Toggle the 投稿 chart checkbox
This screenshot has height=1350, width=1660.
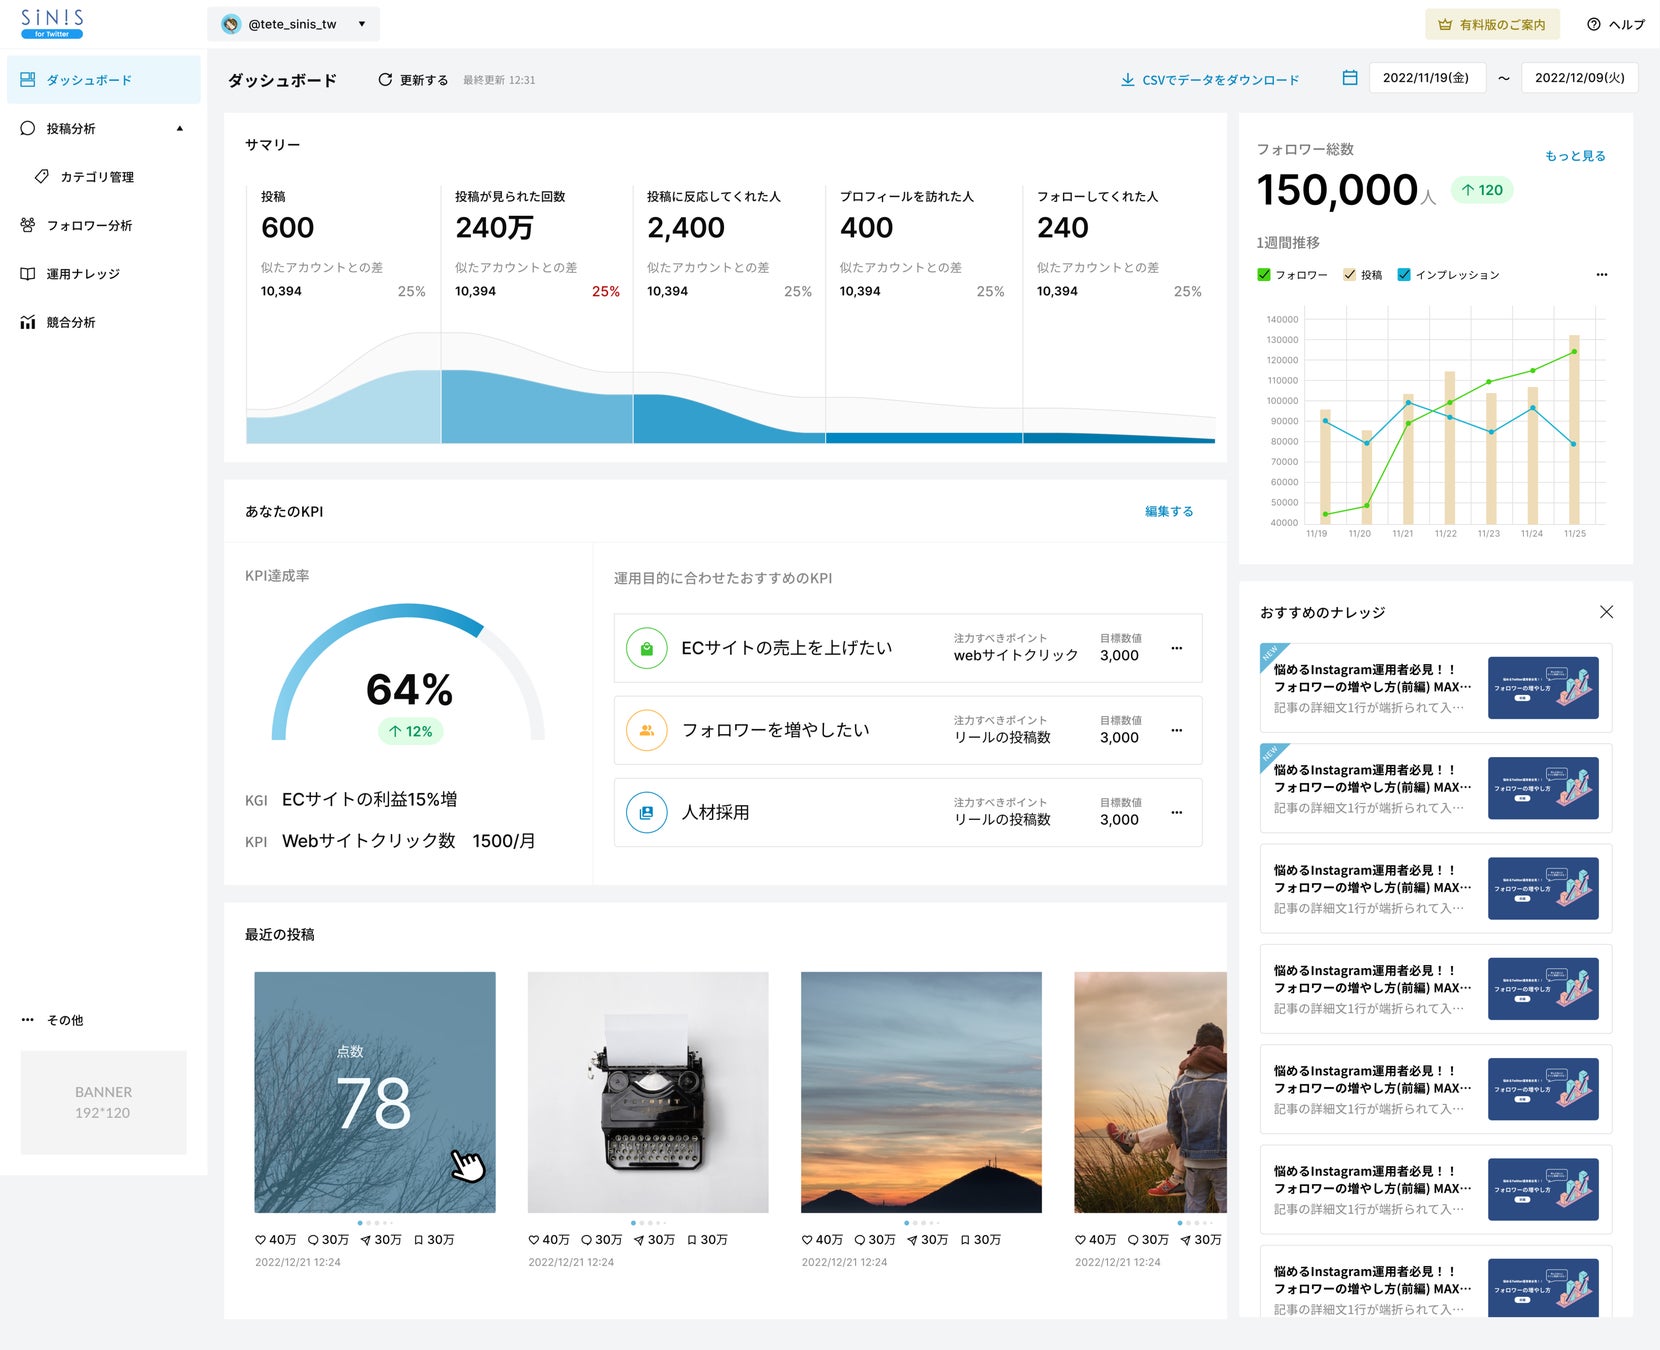pyautogui.click(x=1350, y=275)
